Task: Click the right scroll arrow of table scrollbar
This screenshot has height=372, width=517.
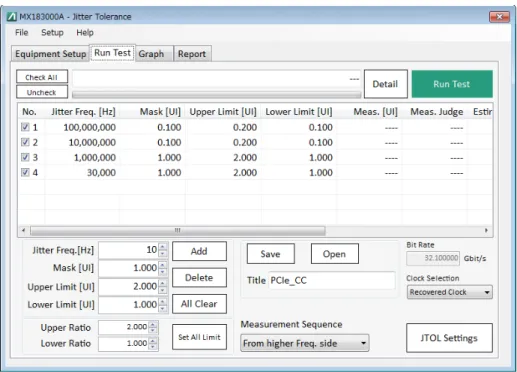Action: (x=487, y=230)
